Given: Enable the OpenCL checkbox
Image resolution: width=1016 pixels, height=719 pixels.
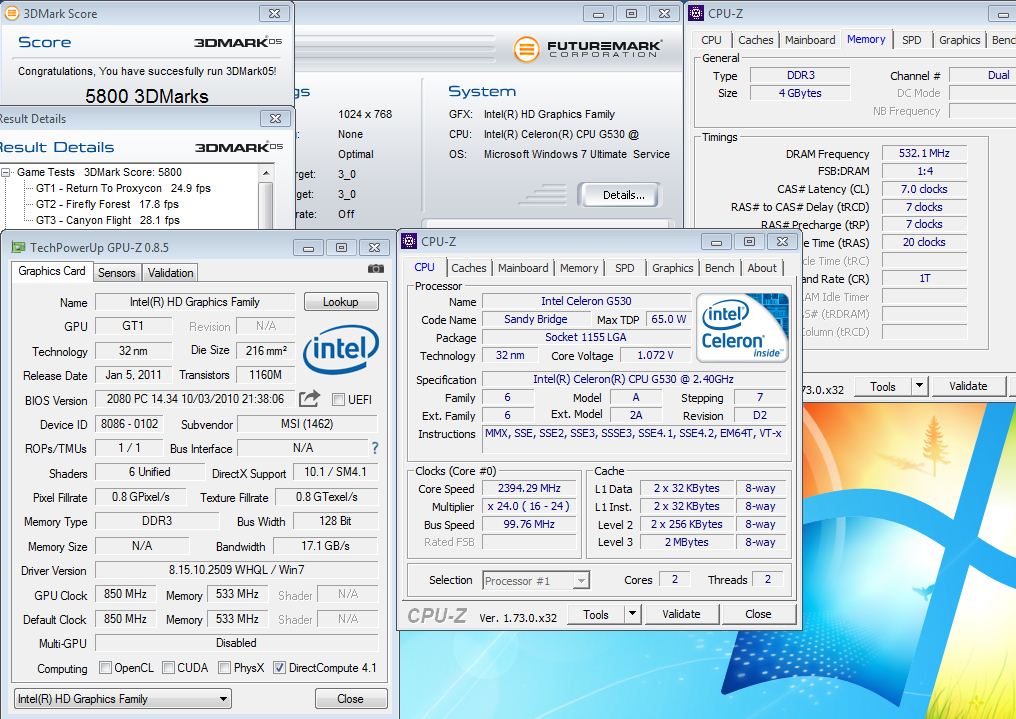Looking at the screenshot, I should click(x=105, y=667).
